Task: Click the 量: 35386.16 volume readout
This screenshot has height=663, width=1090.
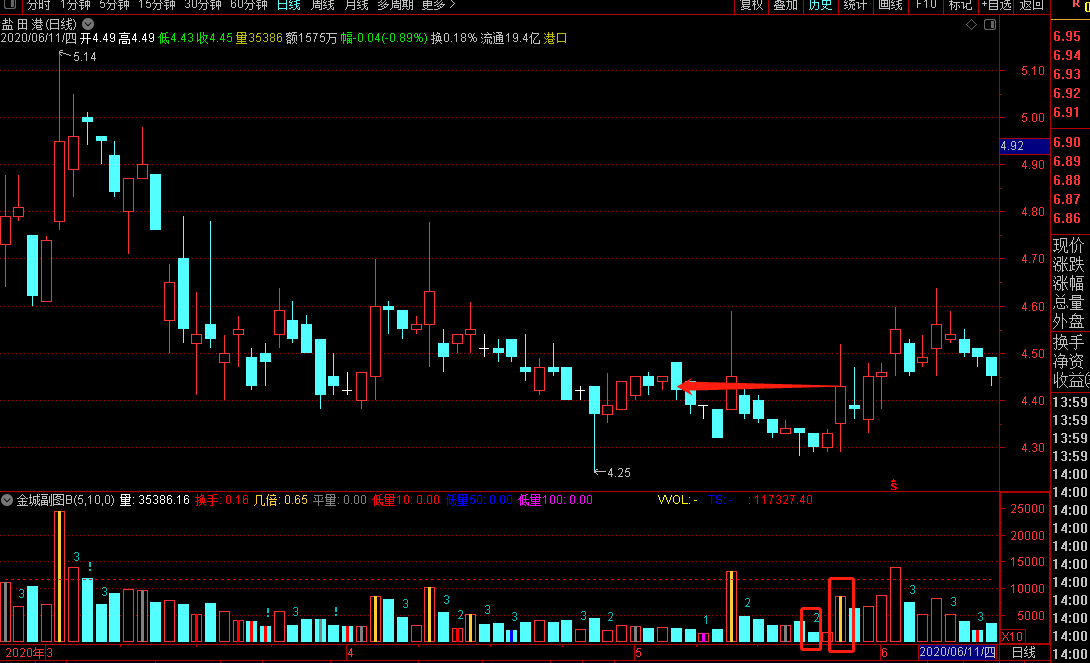Action: pos(154,500)
